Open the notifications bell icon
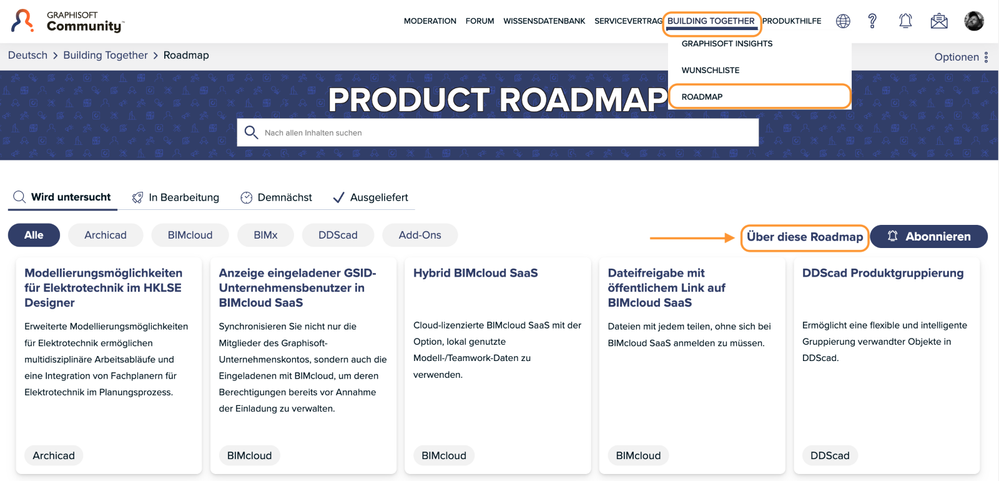The height and width of the screenshot is (481, 999). [x=905, y=21]
